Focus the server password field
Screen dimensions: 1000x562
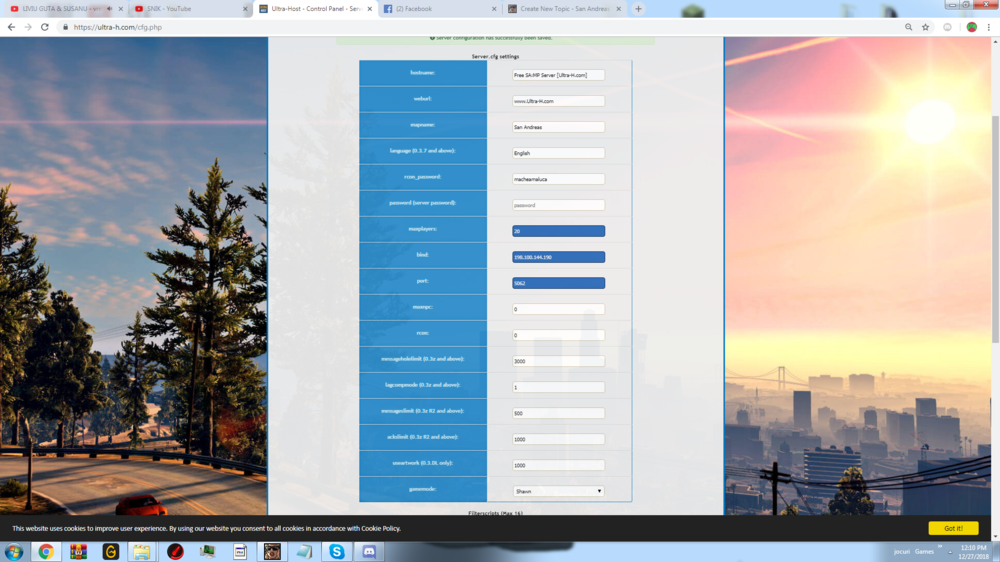pyautogui.click(x=558, y=205)
